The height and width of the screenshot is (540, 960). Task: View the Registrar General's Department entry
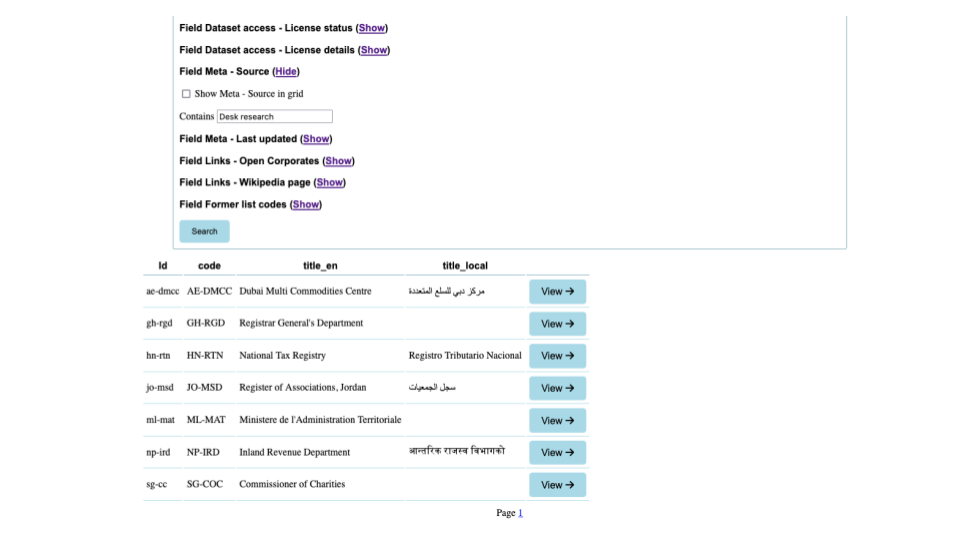[557, 324]
